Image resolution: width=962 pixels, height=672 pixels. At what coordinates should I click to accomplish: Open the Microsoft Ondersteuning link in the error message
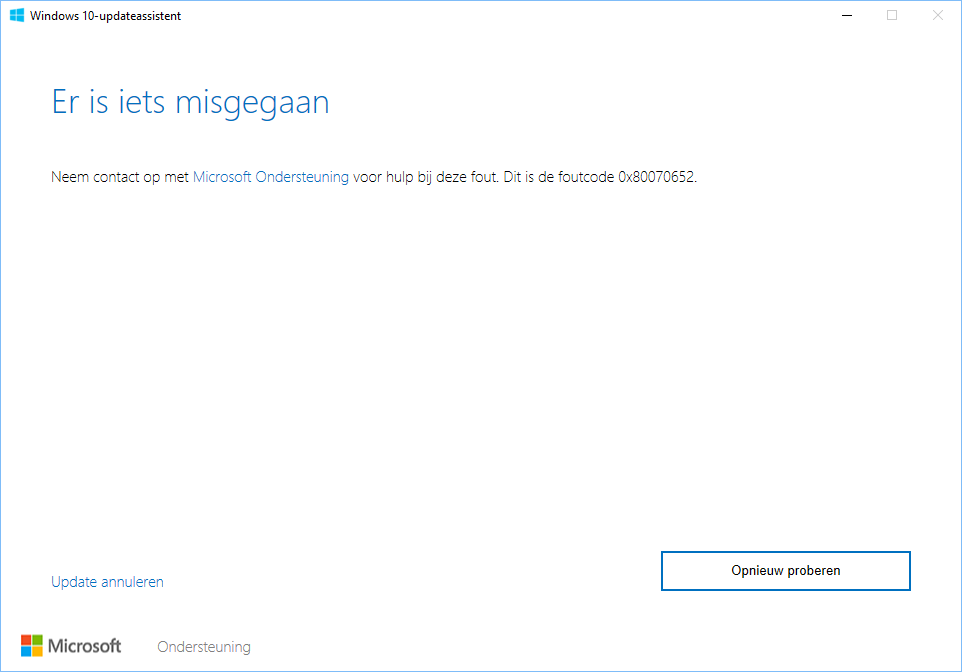tap(271, 177)
